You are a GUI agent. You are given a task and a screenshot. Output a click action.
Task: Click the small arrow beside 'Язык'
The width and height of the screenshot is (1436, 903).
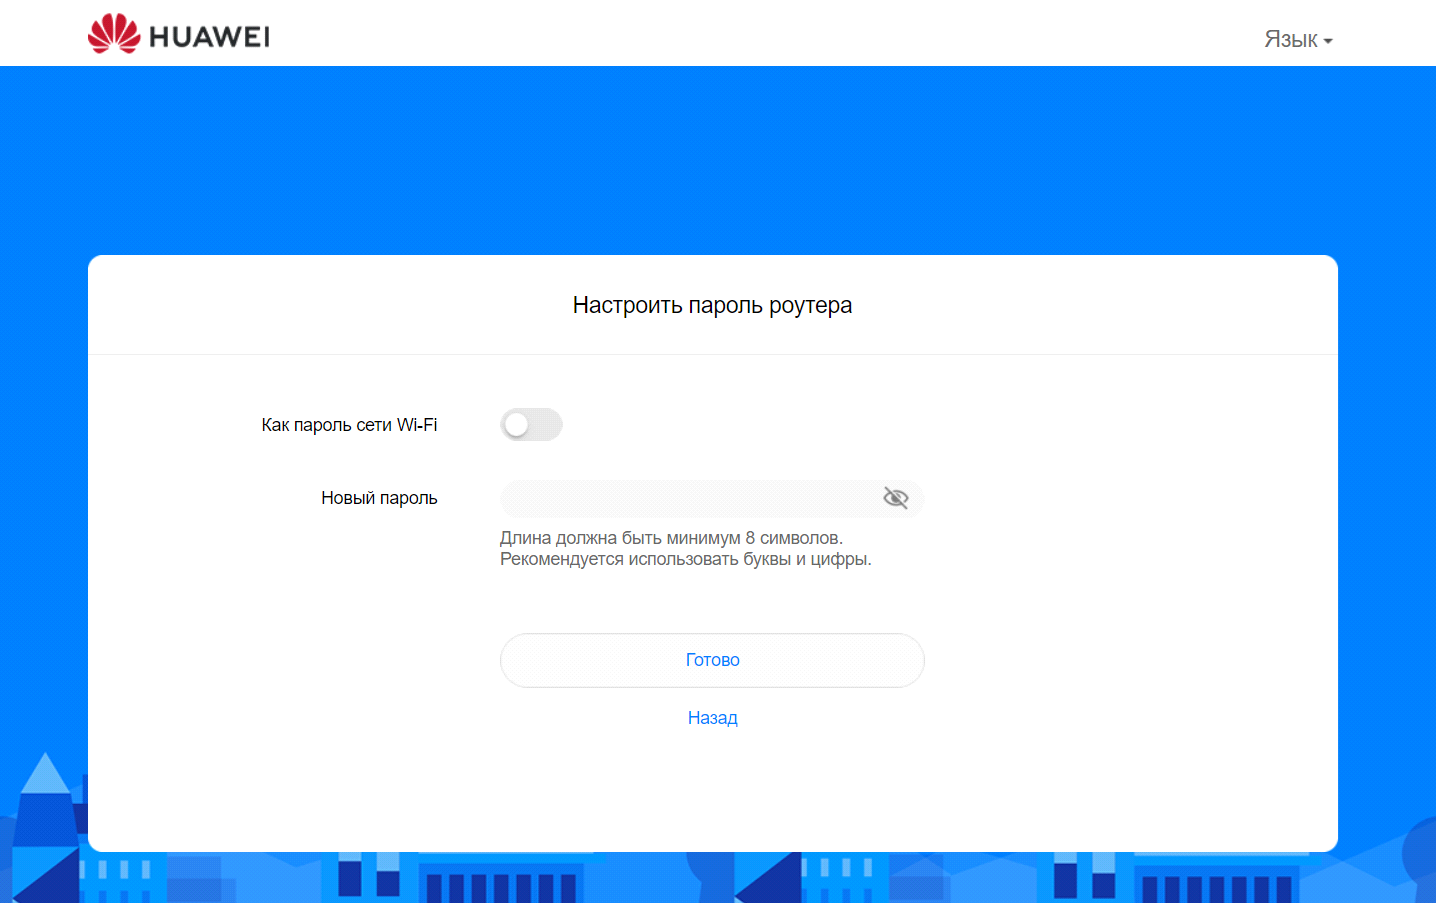pyautogui.click(x=1328, y=41)
